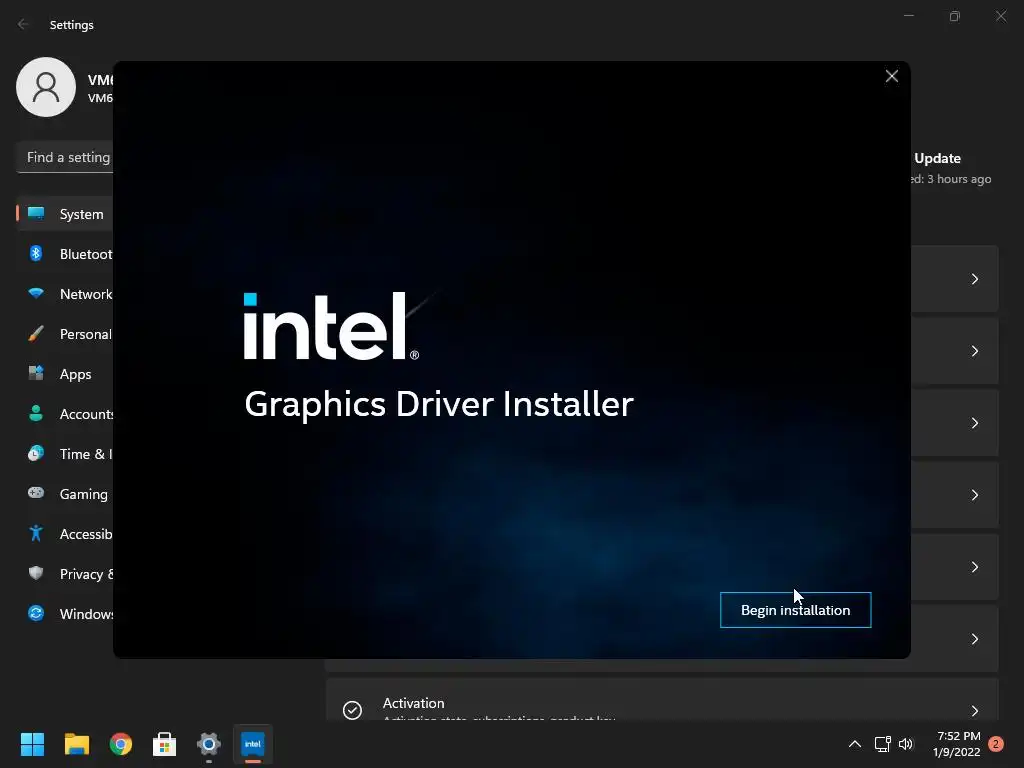
Task: Focus the Find a setting search box
Action: [x=65, y=157]
